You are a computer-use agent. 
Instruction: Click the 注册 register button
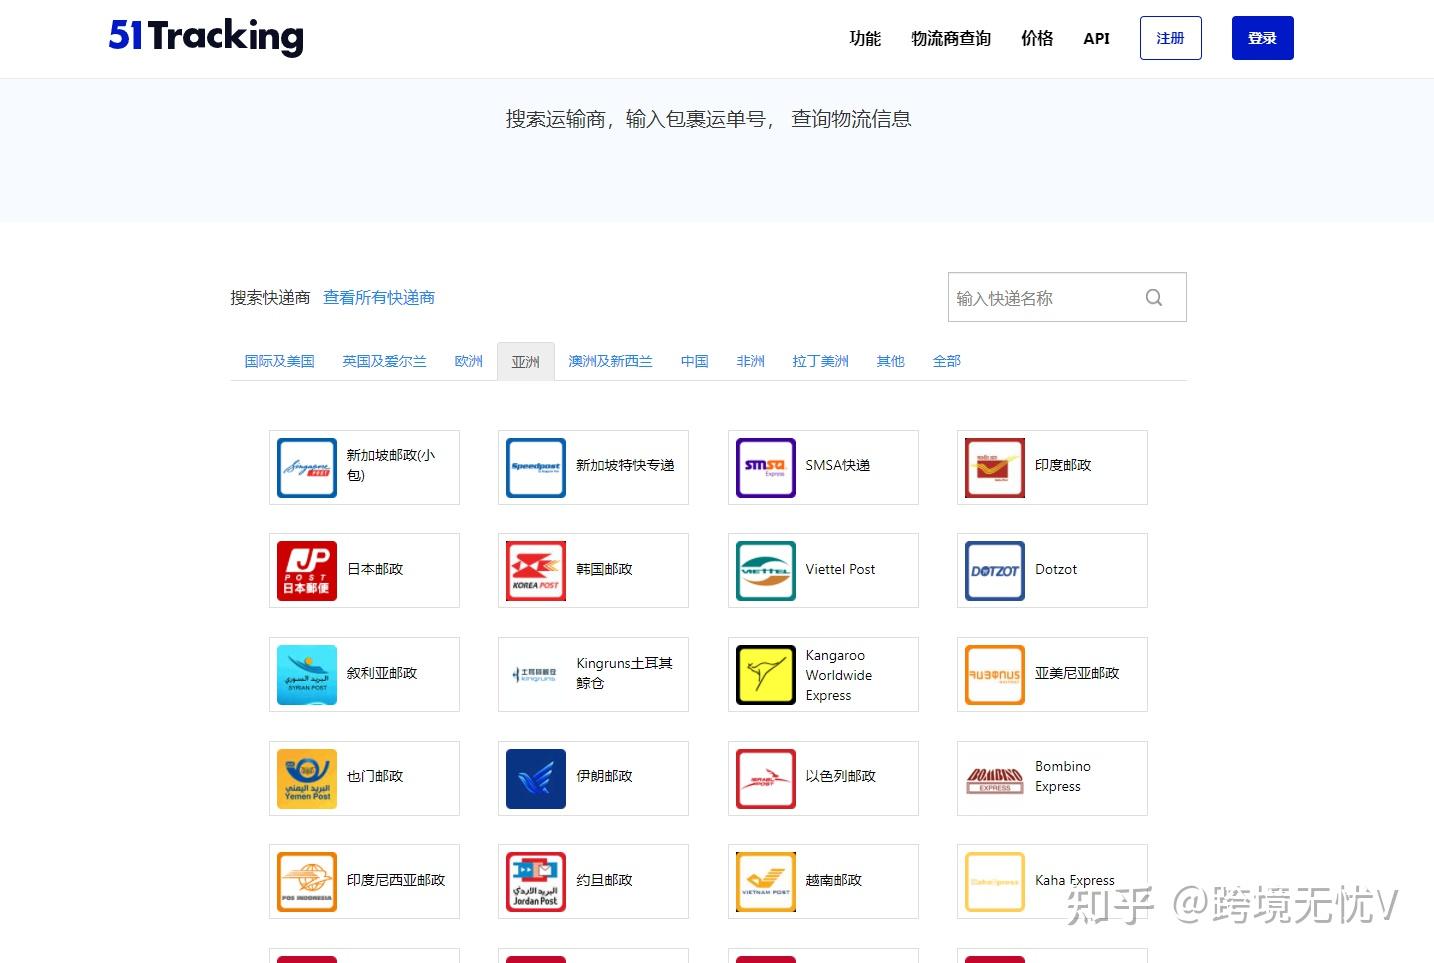[x=1171, y=38]
